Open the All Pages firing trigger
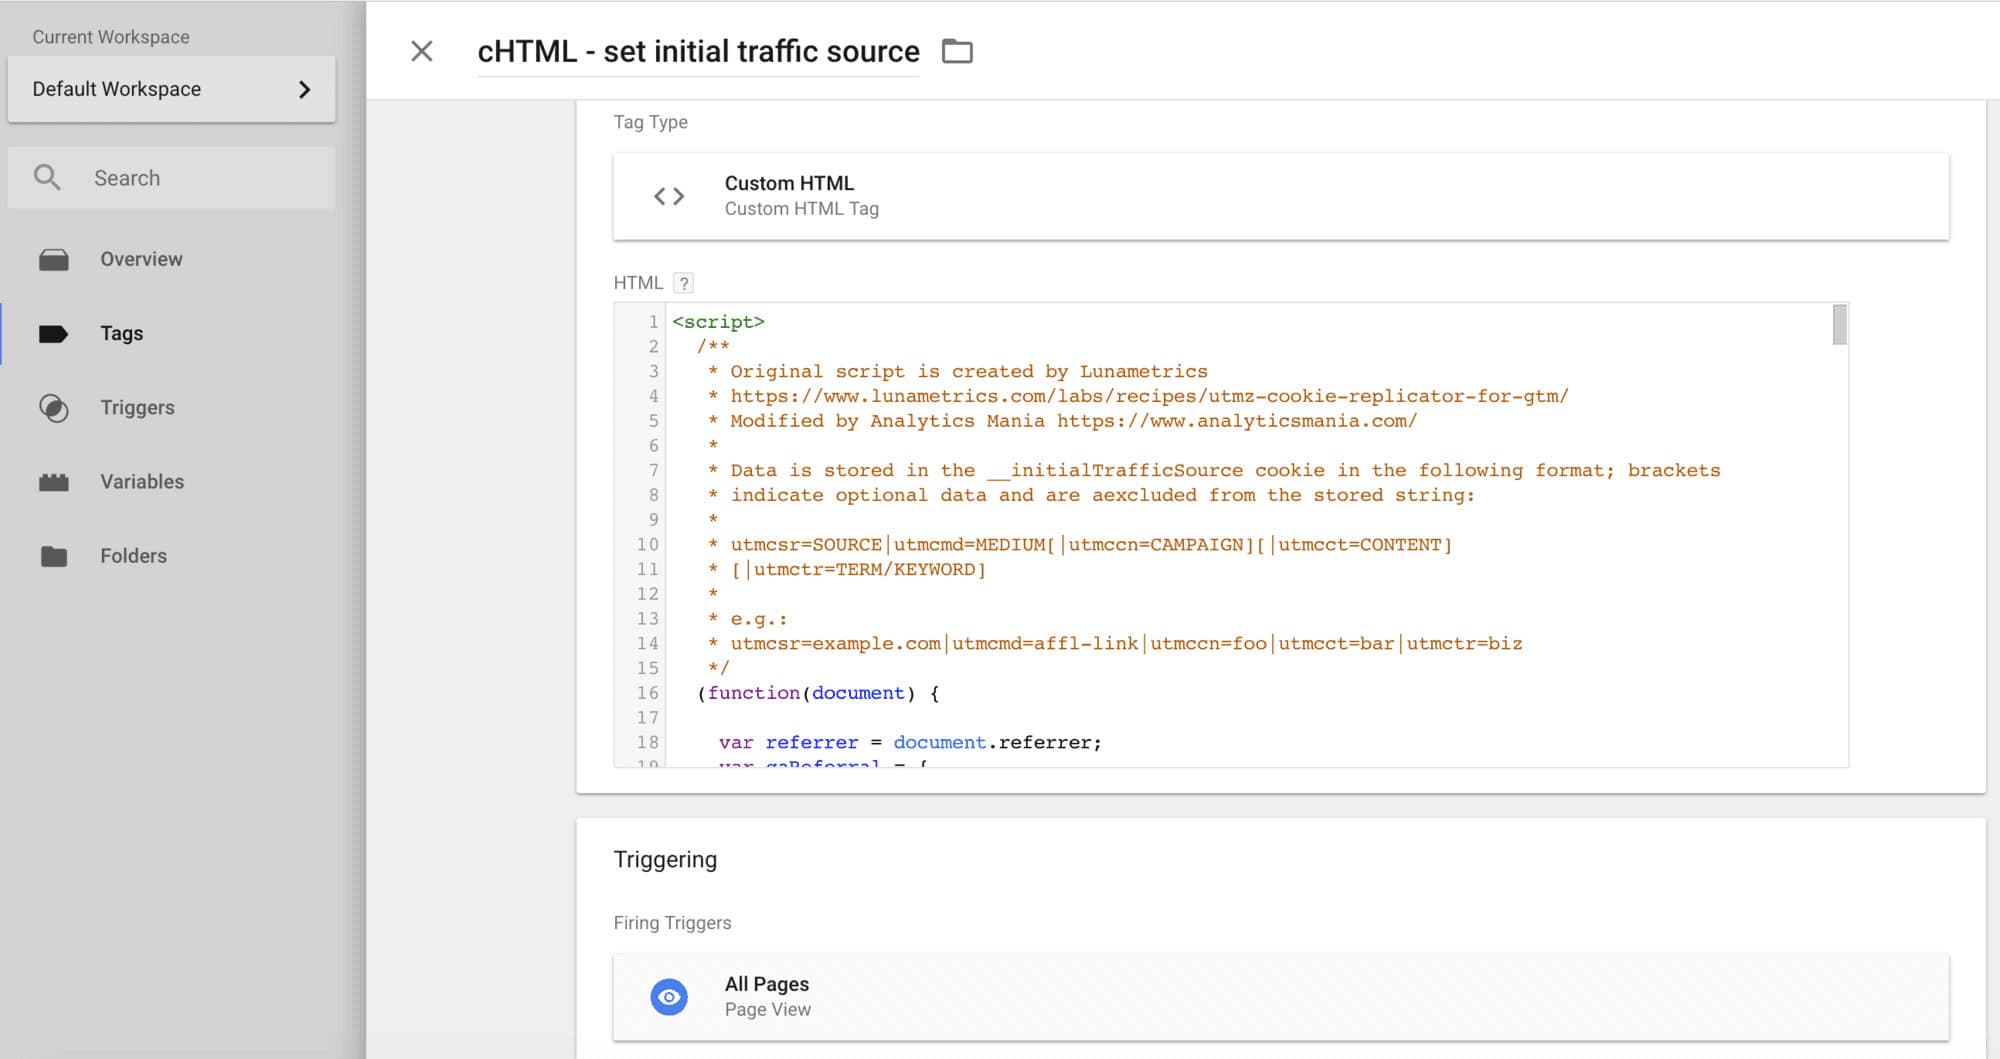Viewport: 2000px width, 1059px height. coord(1281,997)
